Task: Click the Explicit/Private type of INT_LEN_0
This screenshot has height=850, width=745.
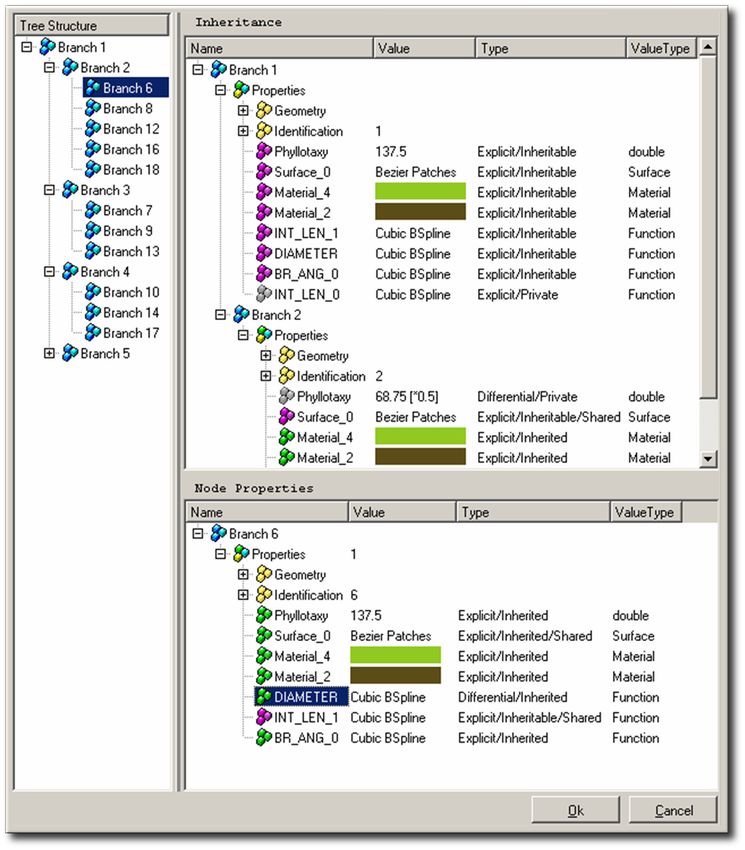Action: (517, 294)
